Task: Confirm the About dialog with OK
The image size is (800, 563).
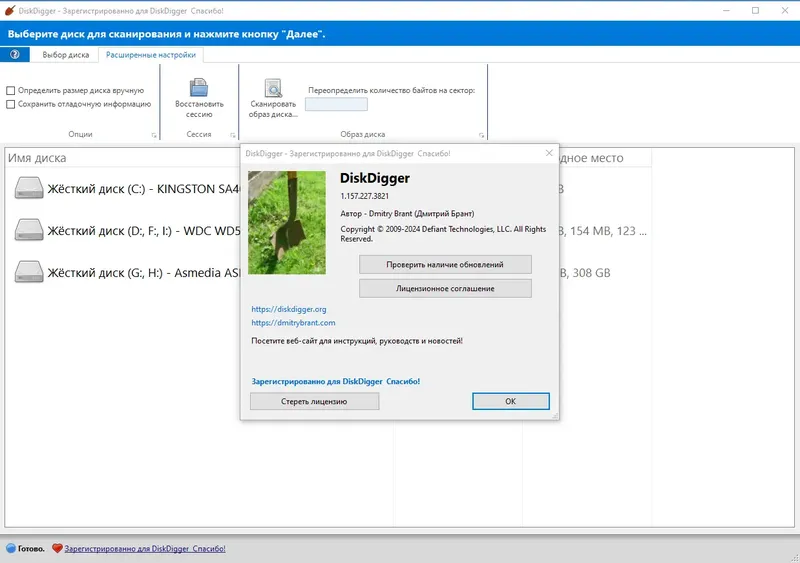Action: (511, 401)
